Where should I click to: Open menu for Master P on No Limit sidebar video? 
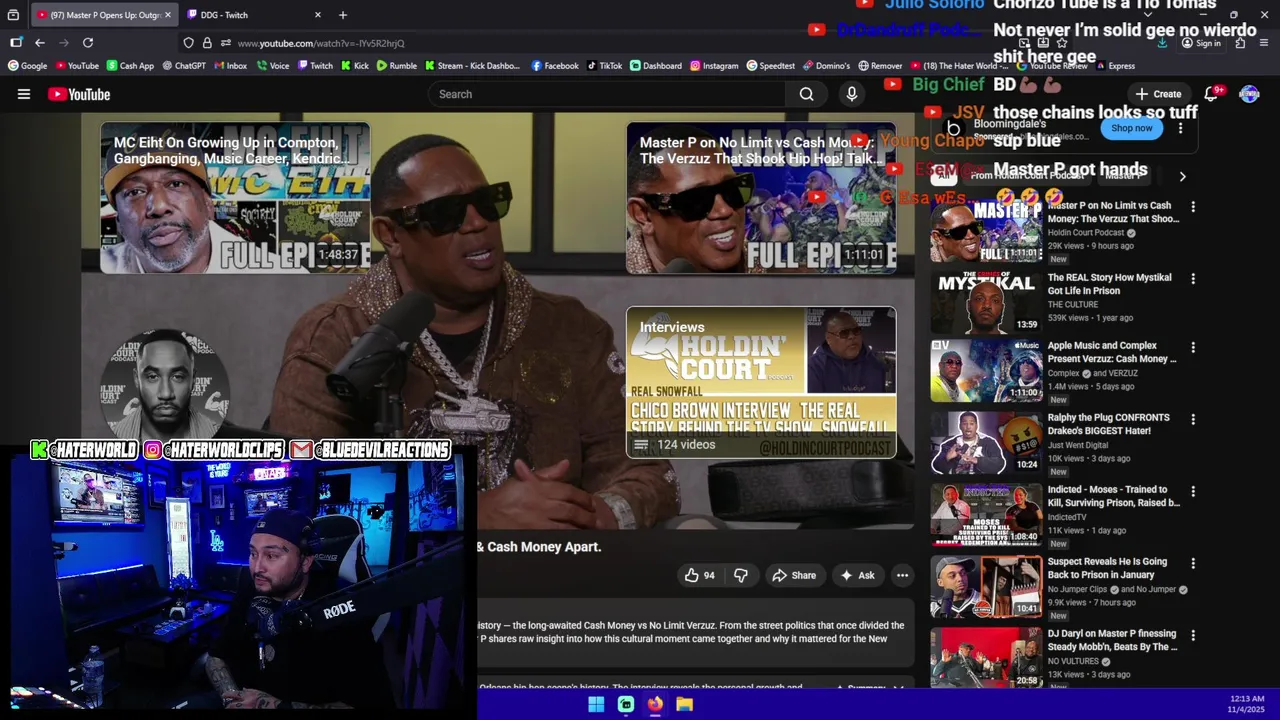(x=1193, y=207)
